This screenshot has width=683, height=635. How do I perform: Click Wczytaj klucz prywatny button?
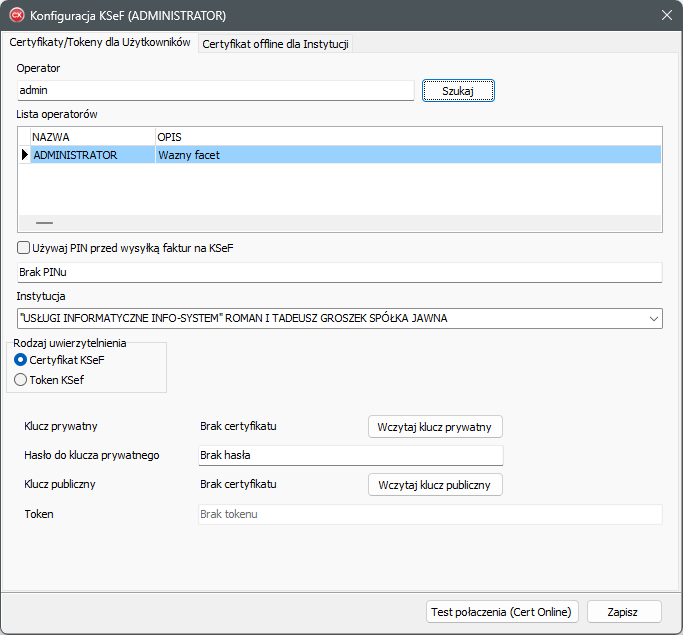pyautogui.click(x=435, y=427)
